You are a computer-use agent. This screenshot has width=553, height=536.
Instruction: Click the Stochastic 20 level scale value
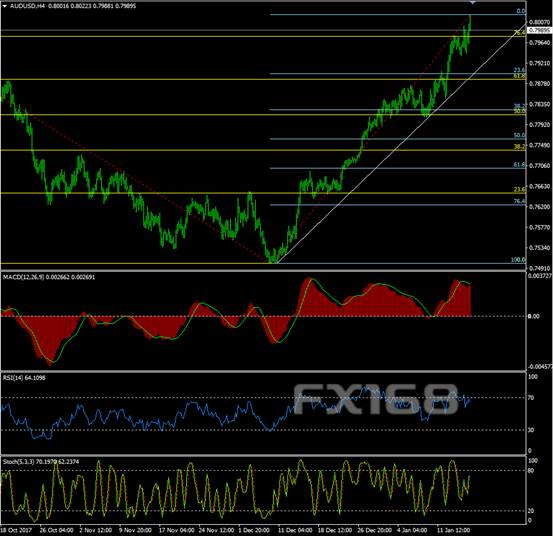[x=531, y=511]
